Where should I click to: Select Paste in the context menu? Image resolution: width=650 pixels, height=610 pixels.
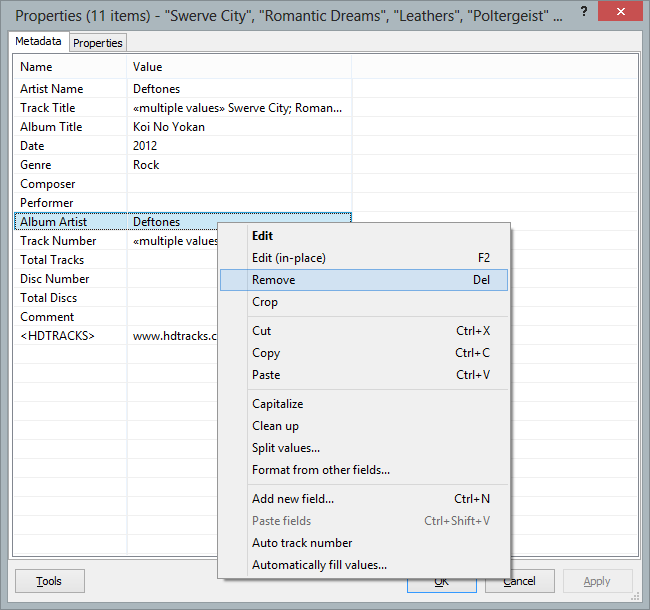coord(364,375)
